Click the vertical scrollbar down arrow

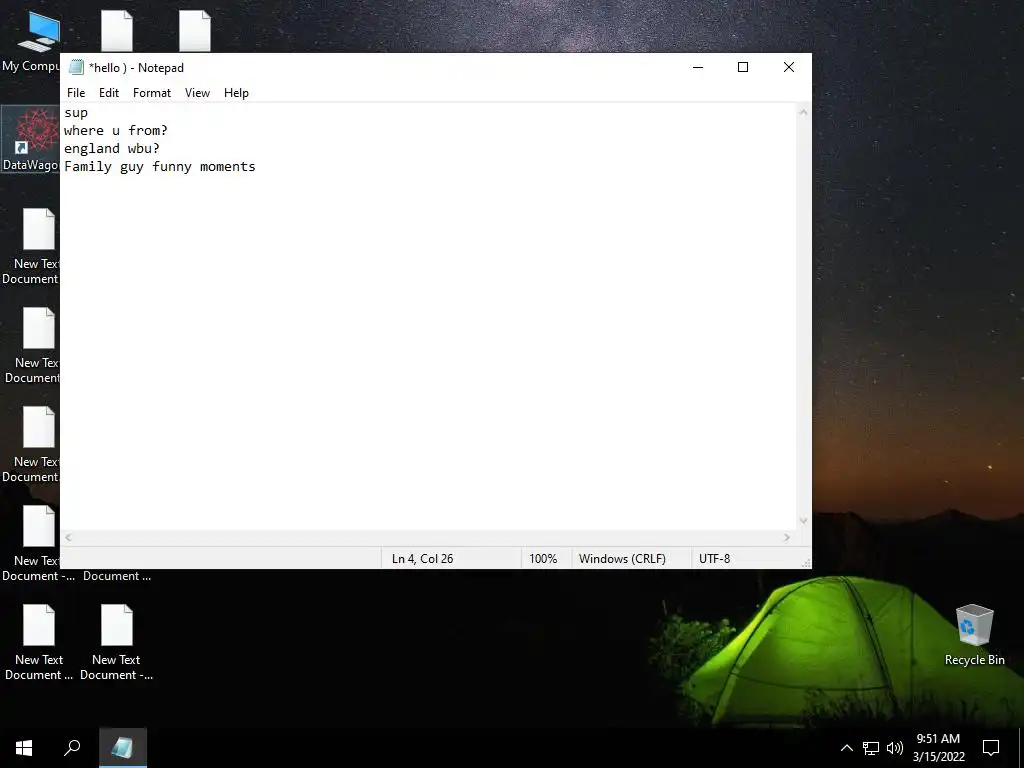coord(803,520)
